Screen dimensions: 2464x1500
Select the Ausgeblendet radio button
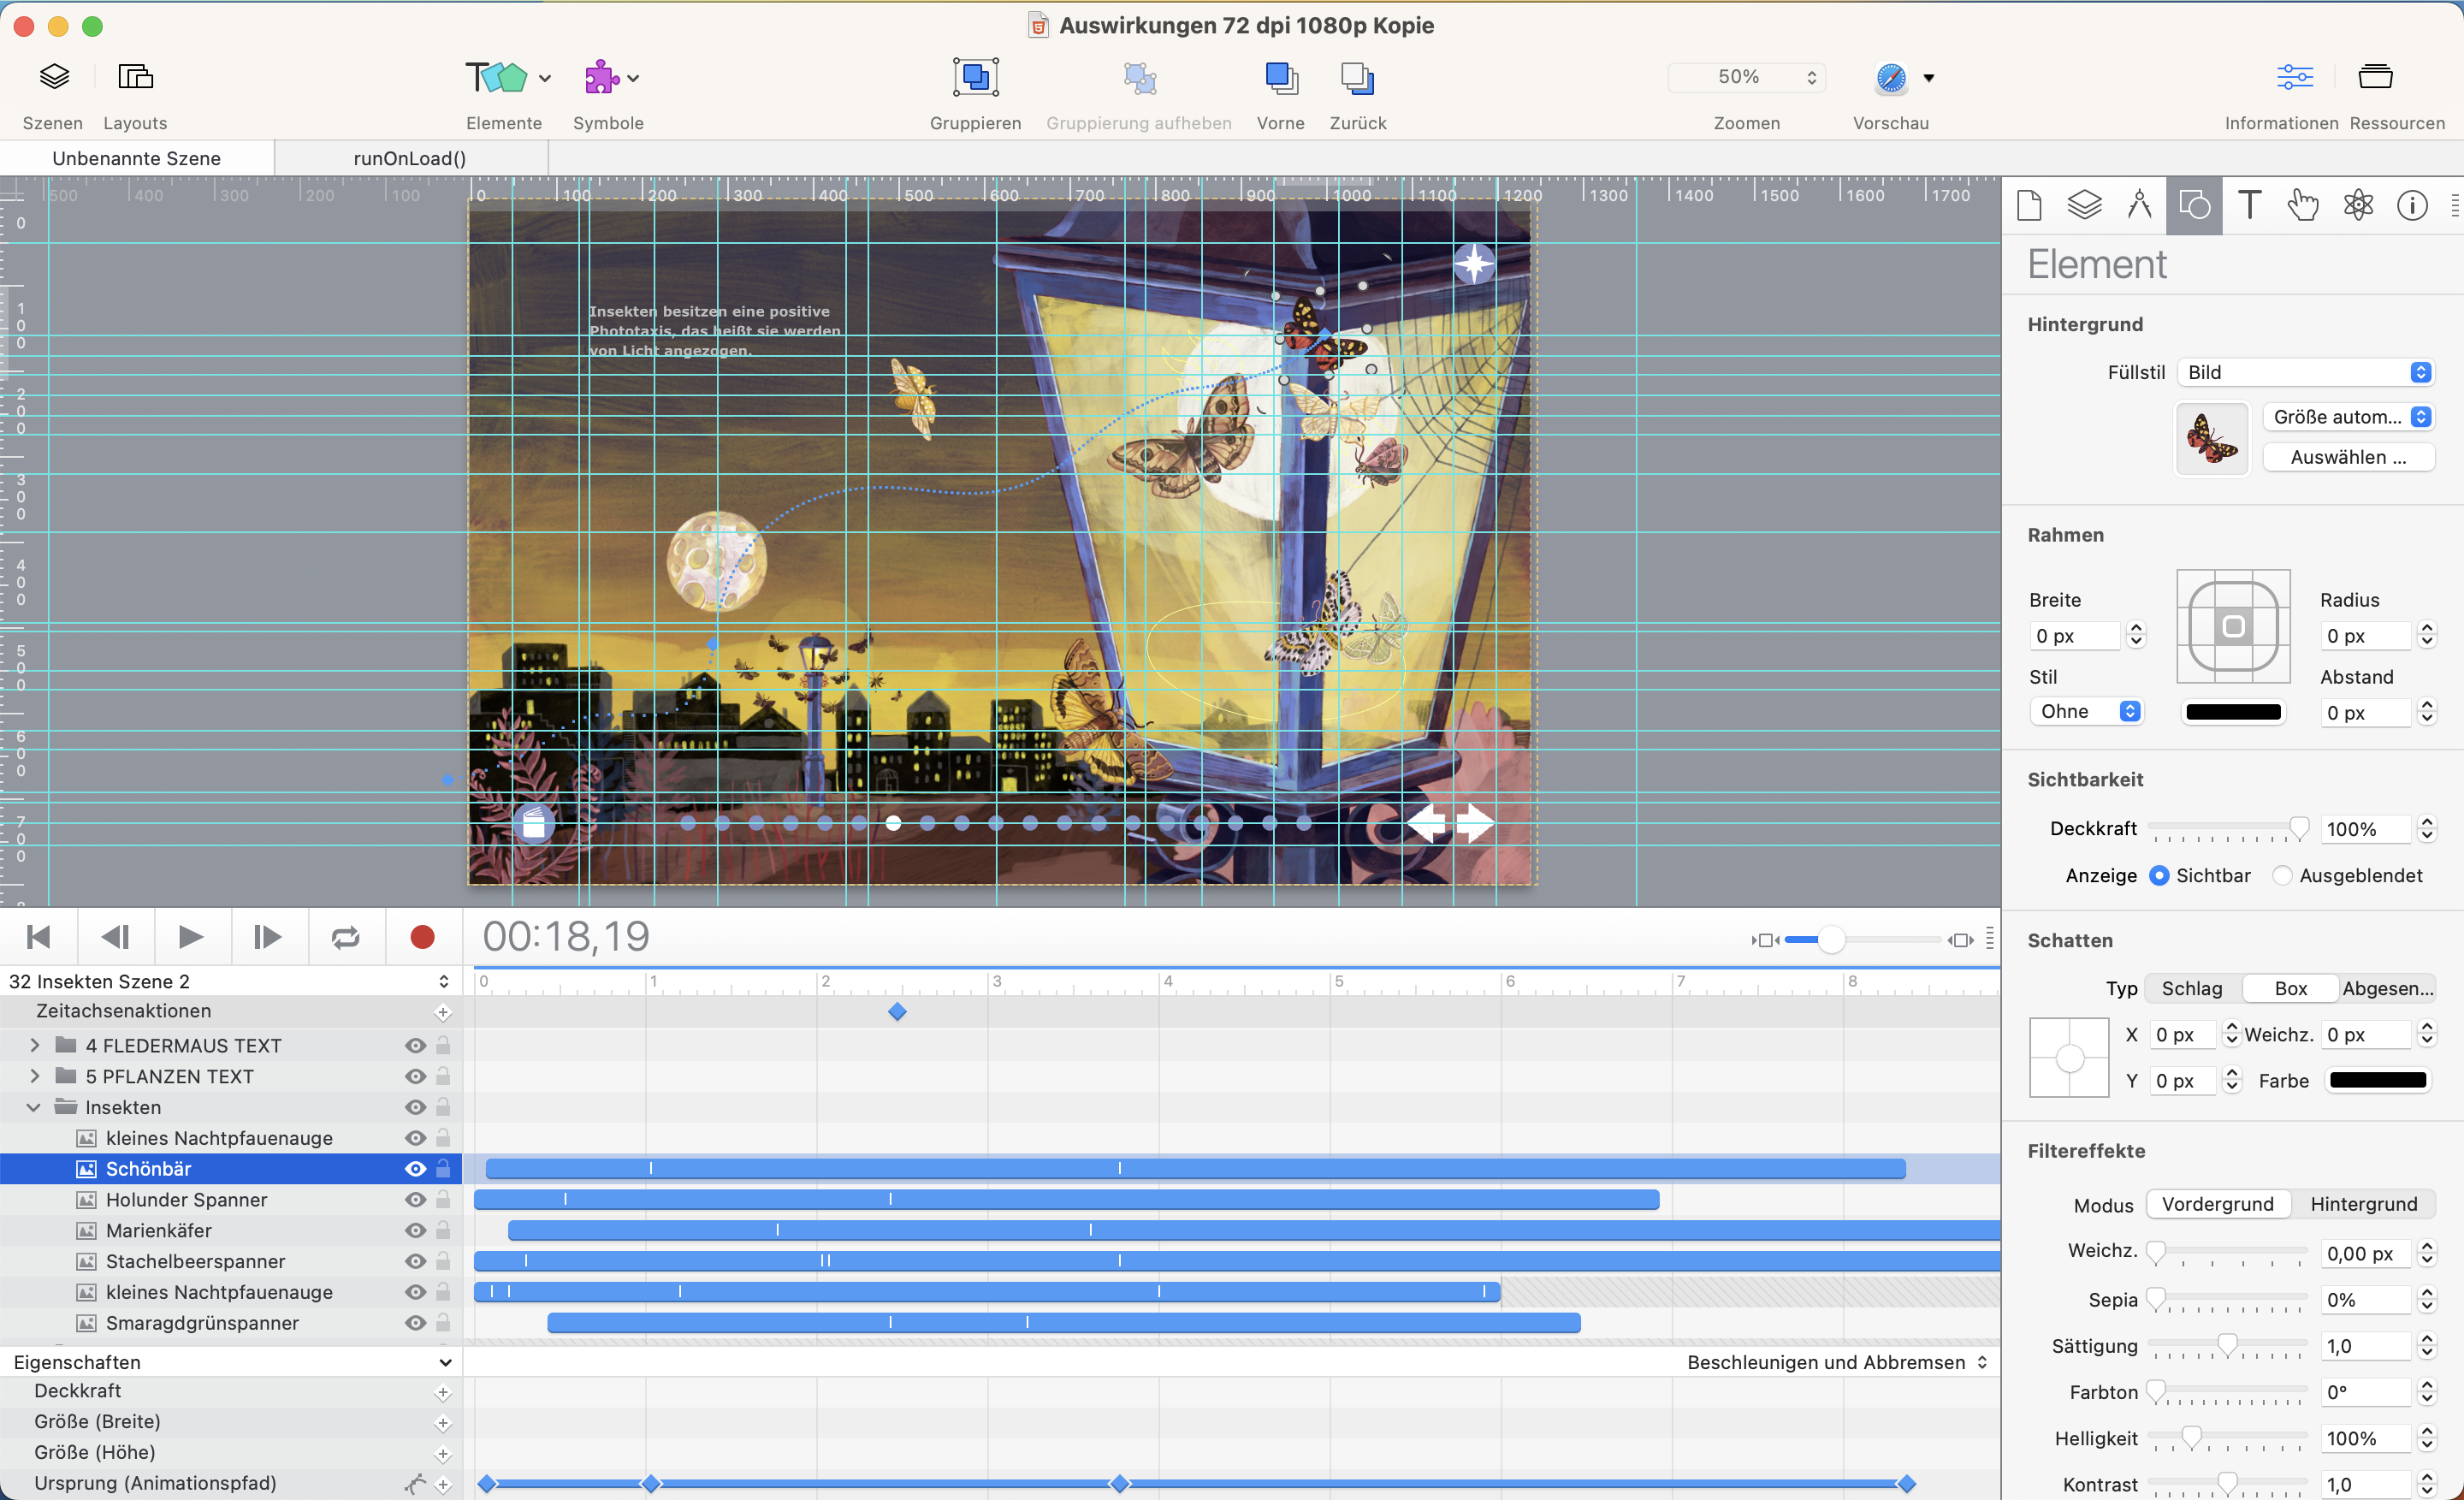(x=2282, y=876)
